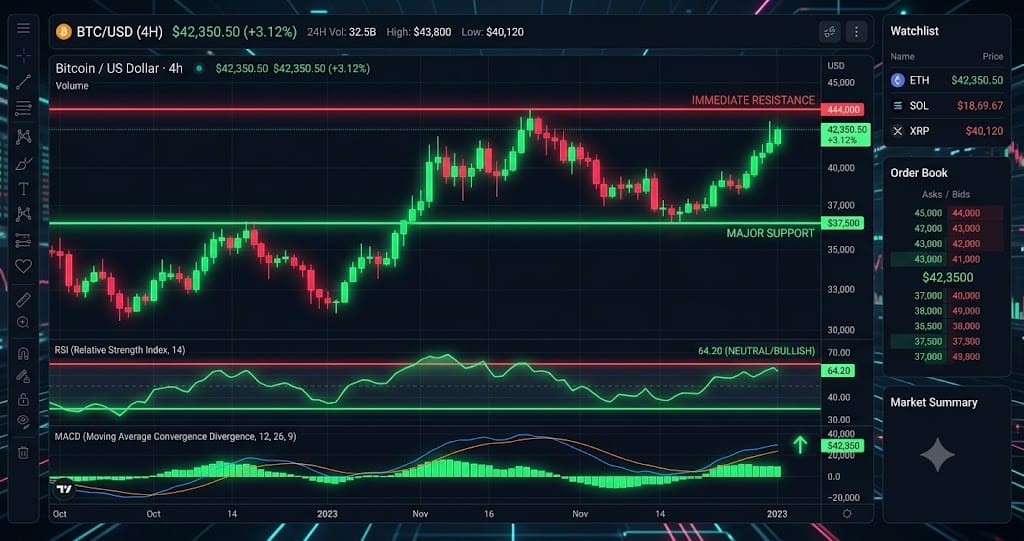
Task: Select the trend line drawing tool
Action: [24, 82]
